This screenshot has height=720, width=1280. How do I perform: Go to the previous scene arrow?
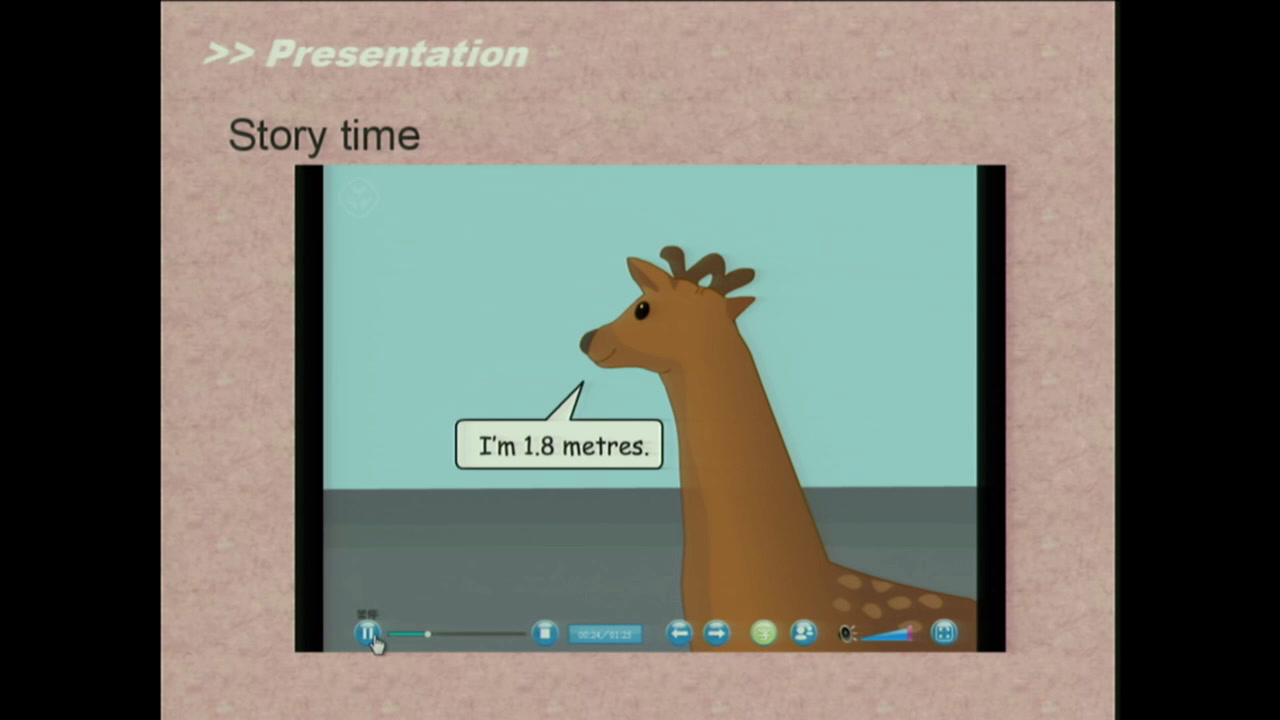point(679,632)
